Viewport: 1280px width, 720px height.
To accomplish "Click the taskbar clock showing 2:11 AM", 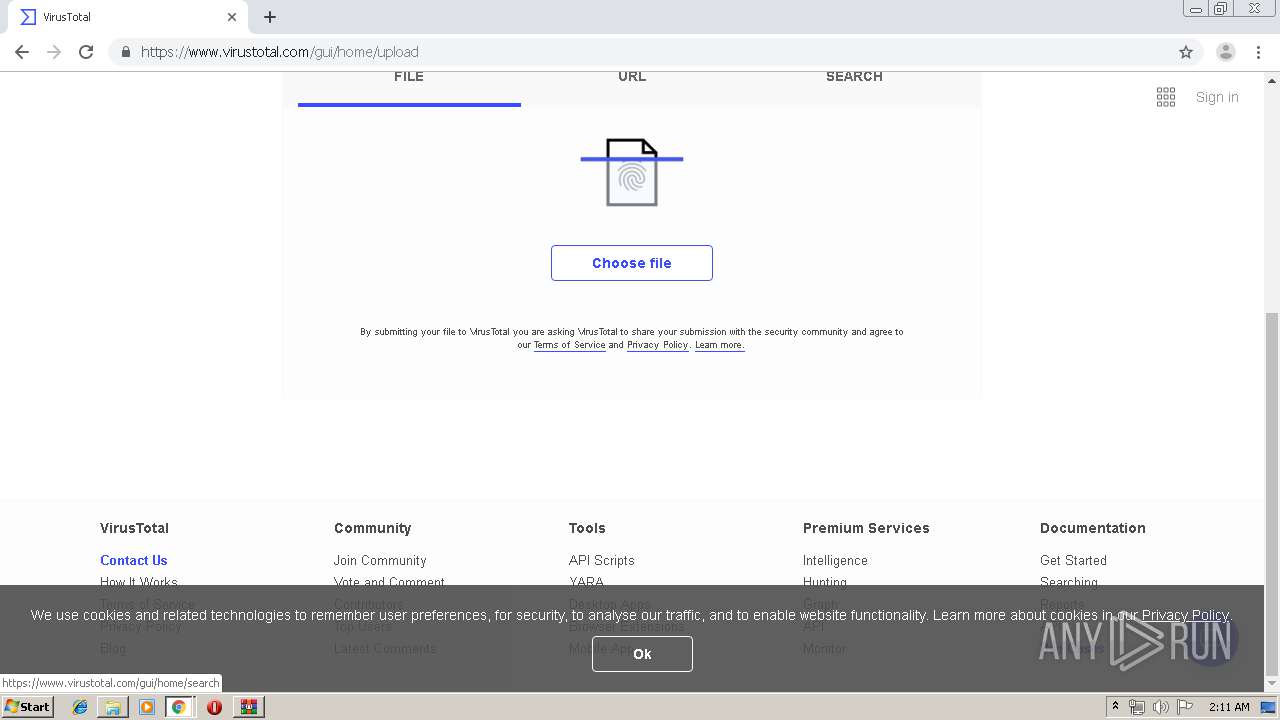I will (x=1229, y=707).
